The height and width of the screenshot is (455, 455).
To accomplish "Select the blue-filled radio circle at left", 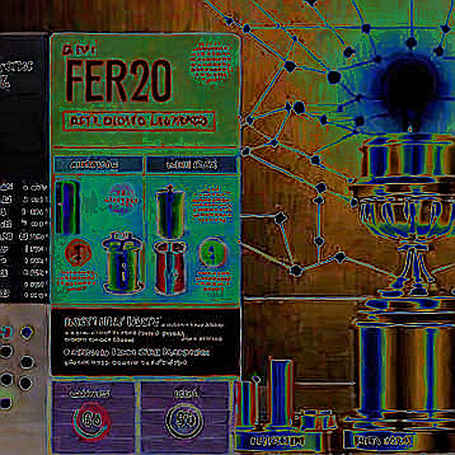I will [x=27, y=332].
